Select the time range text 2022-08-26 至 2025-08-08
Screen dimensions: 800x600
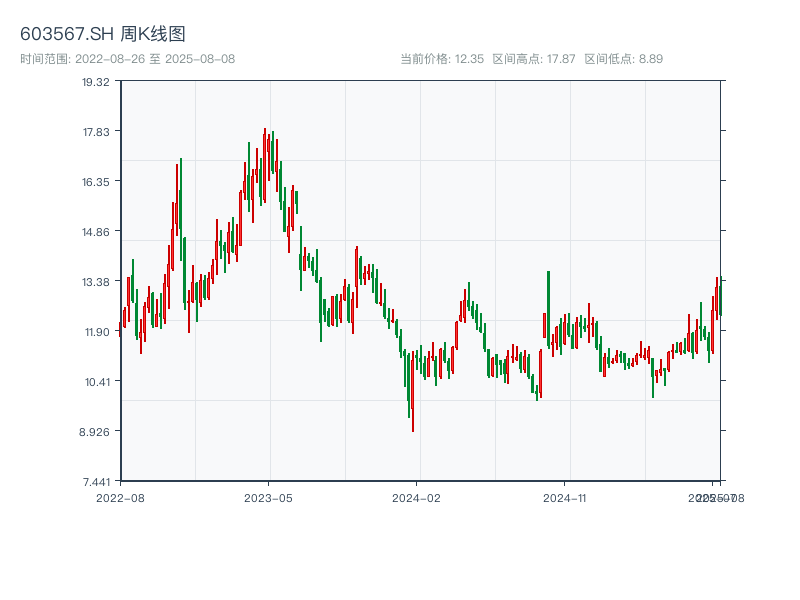coord(155,59)
